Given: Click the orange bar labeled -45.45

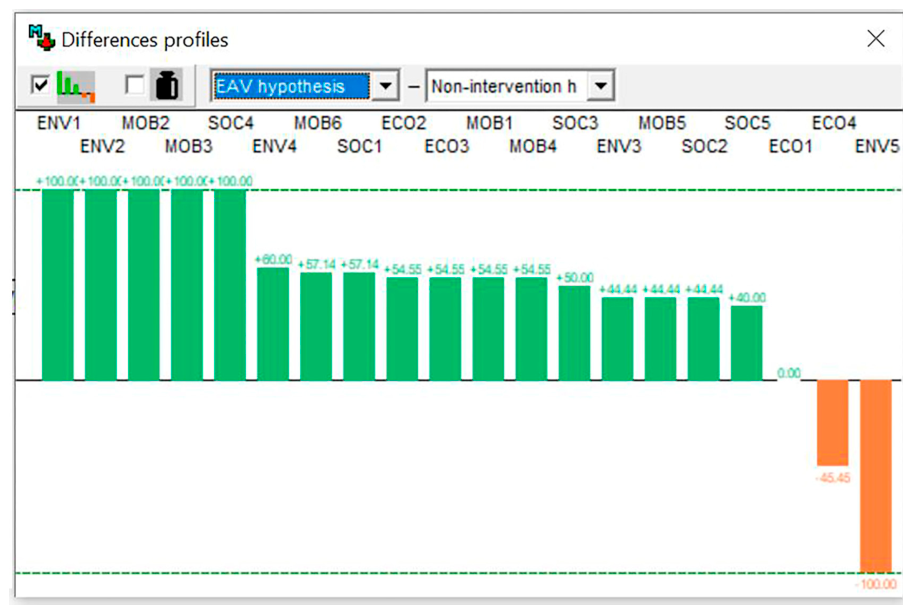Looking at the screenshot, I should click(x=833, y=423).
